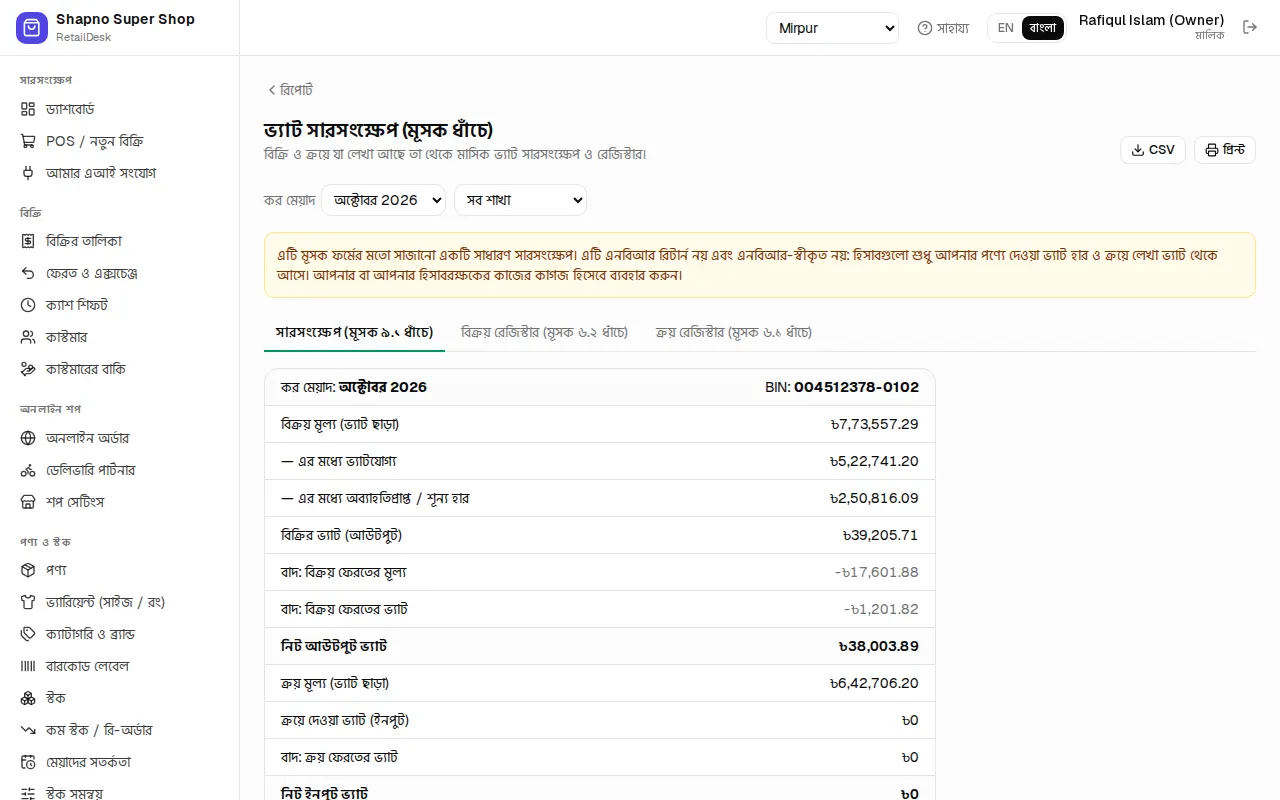Click the cart icon for POS / নতুন বিক্রি

point(28,141)
